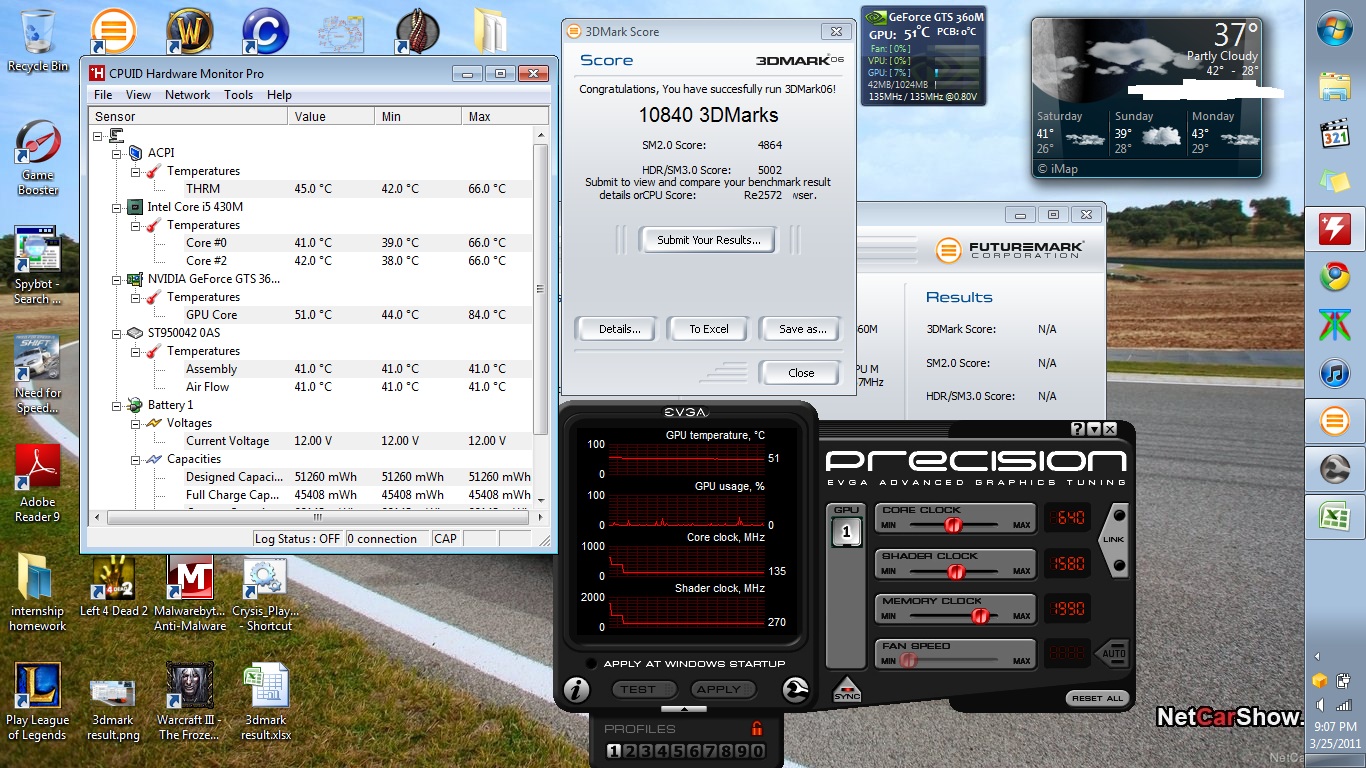Screen dimensions: 1366x768
Task: Click the Save as button
Action: click(802, 329)
